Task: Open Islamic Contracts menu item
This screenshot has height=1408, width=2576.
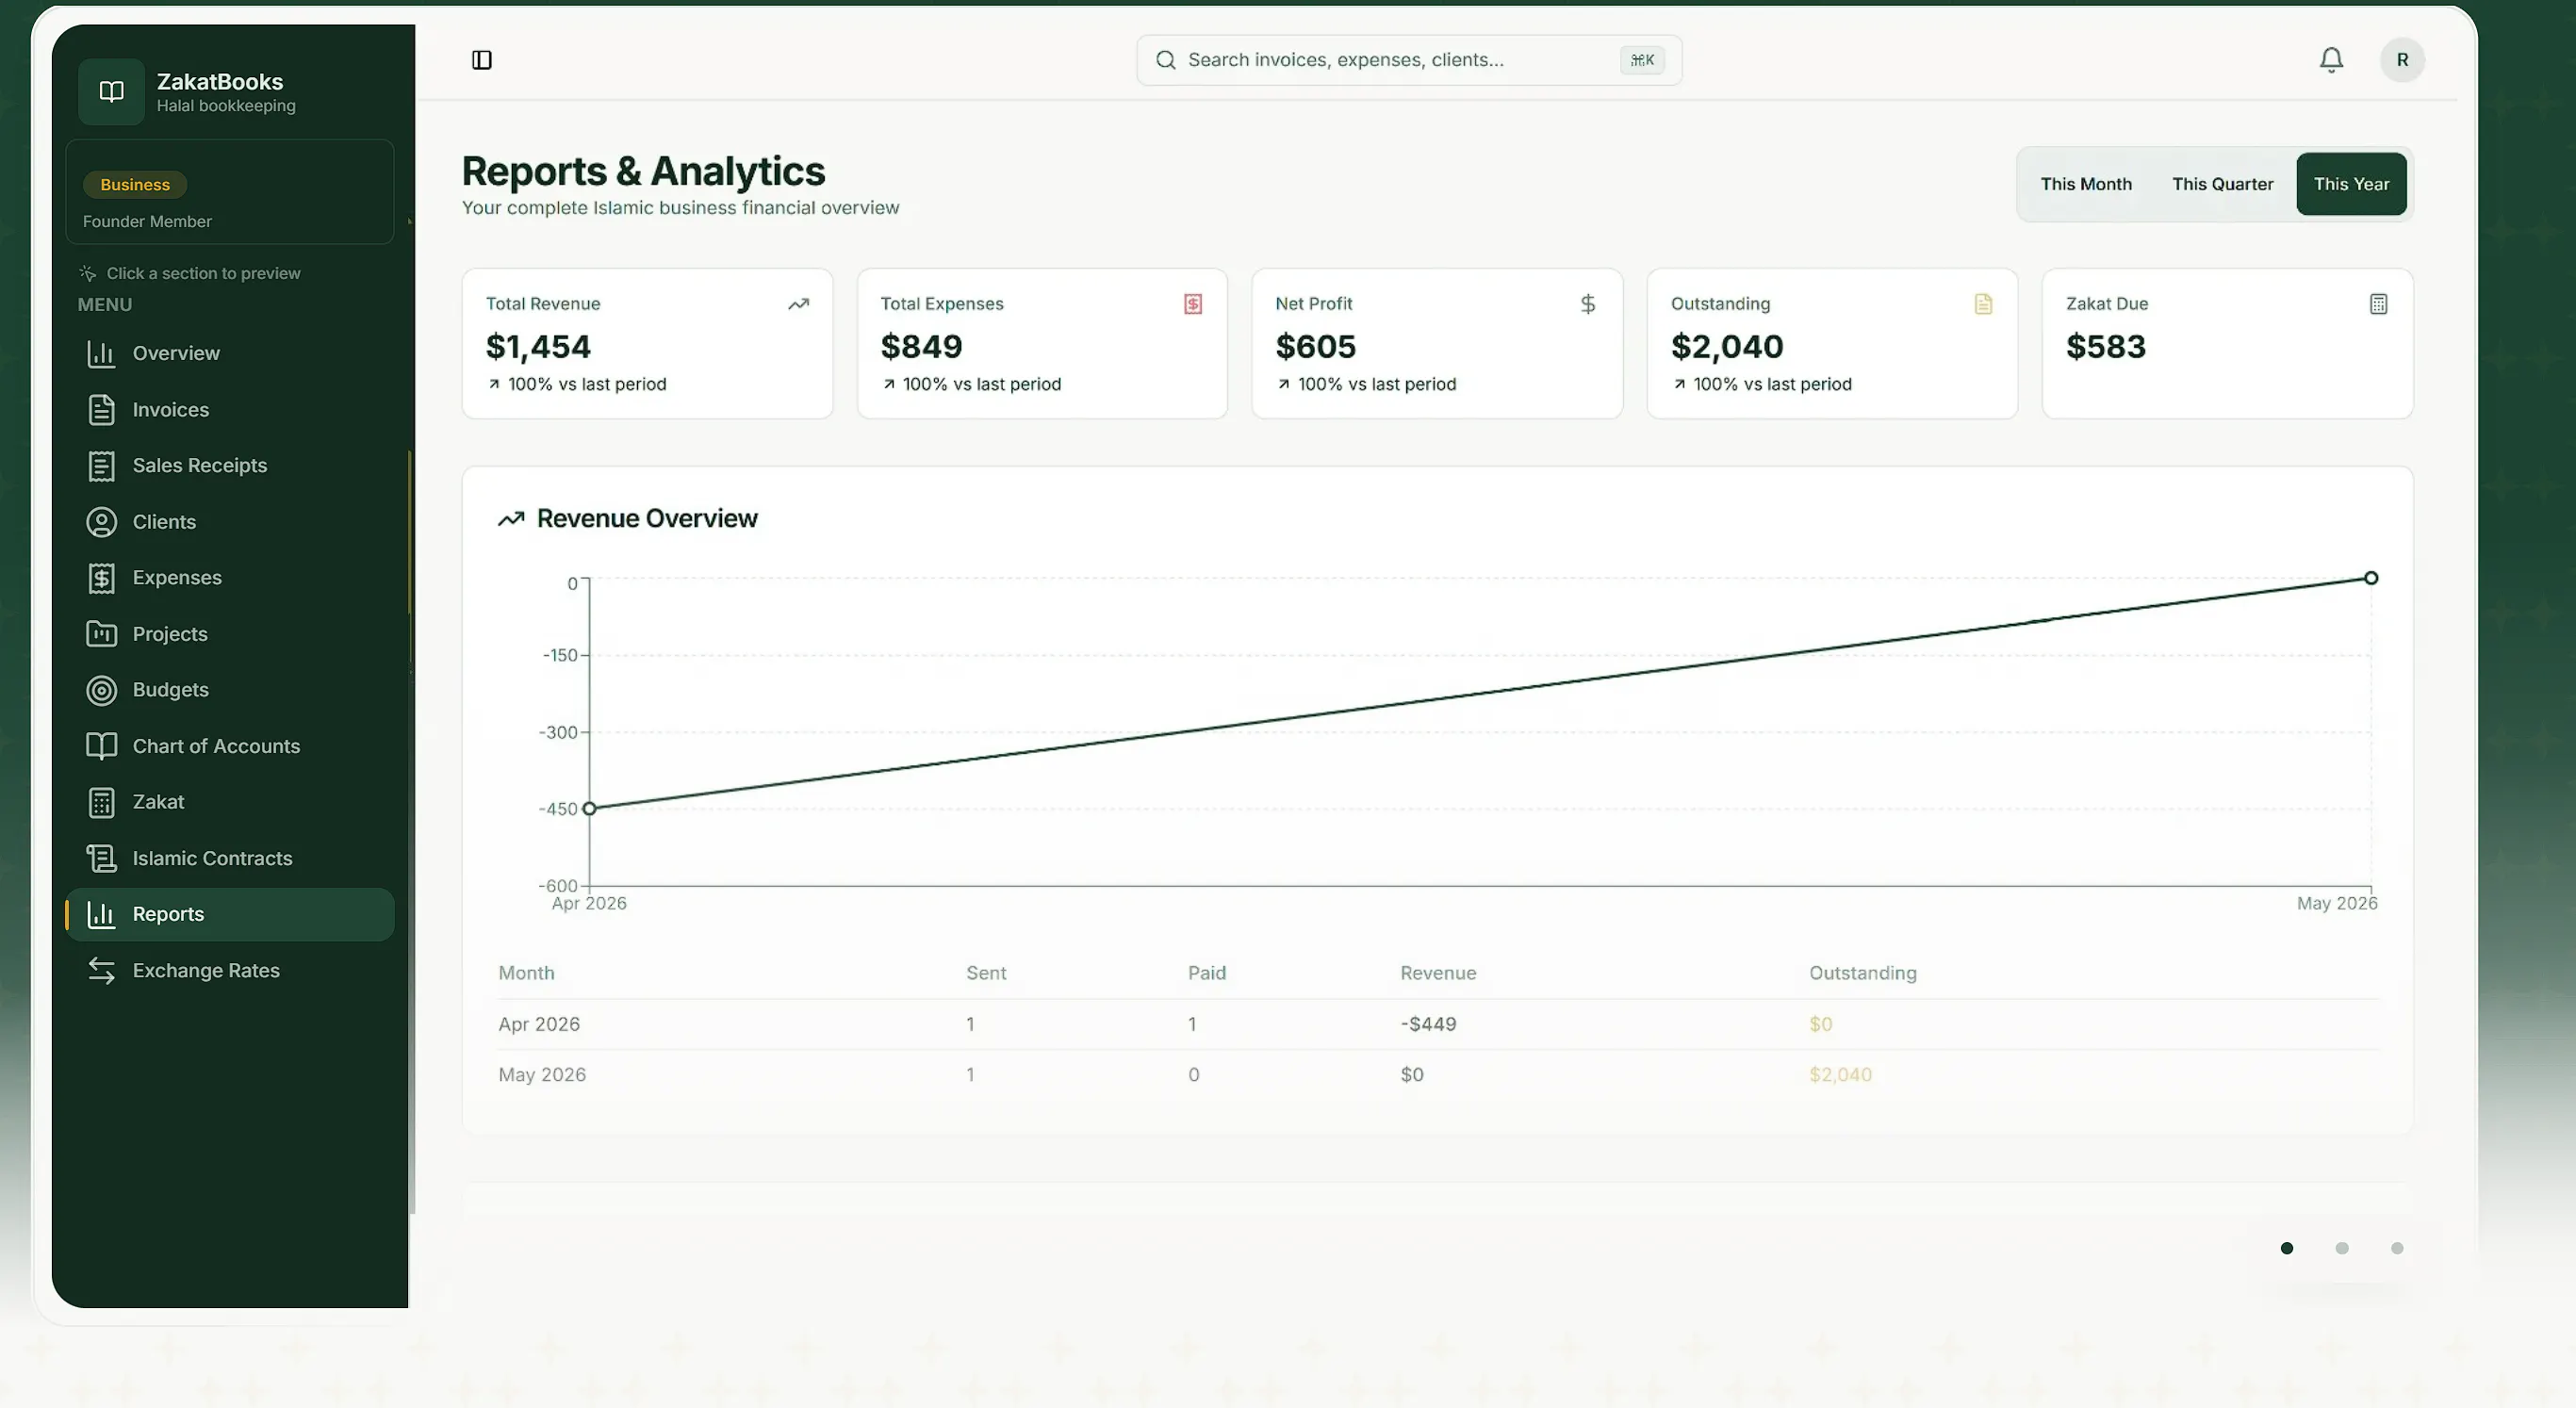Action: (230, 858)
